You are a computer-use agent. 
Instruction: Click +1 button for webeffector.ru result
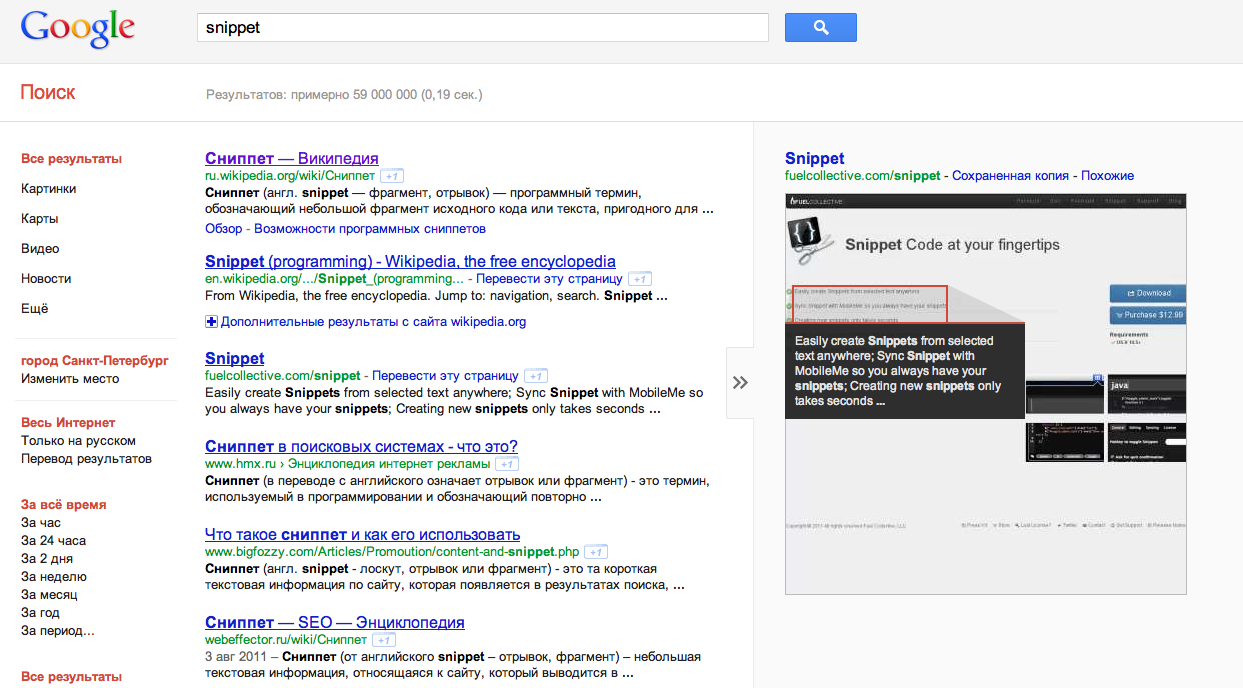point(384,640)
